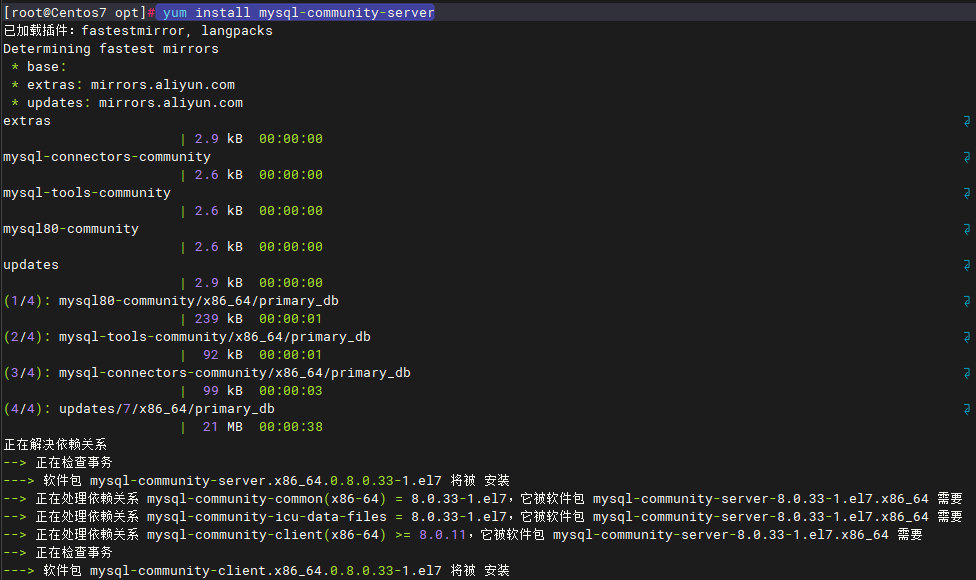Click the mysql-community-client(x86-64) >= 8.0.11 dependency line
The image size is (976, 580).
pyautogui.click(x=463, y=535)
